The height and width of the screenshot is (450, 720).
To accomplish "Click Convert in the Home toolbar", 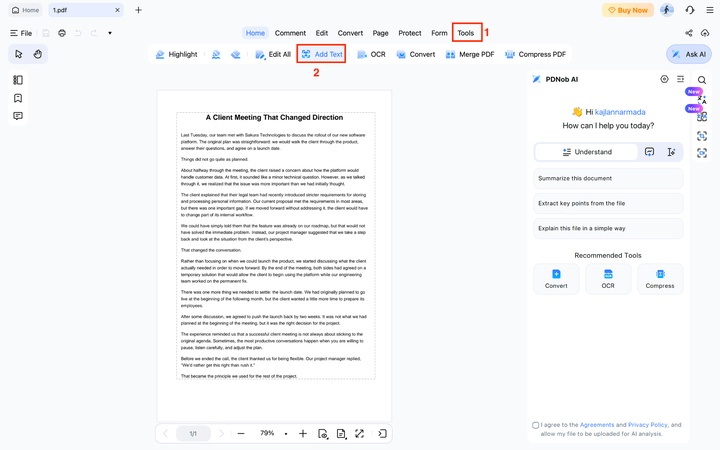I will 416,54.
